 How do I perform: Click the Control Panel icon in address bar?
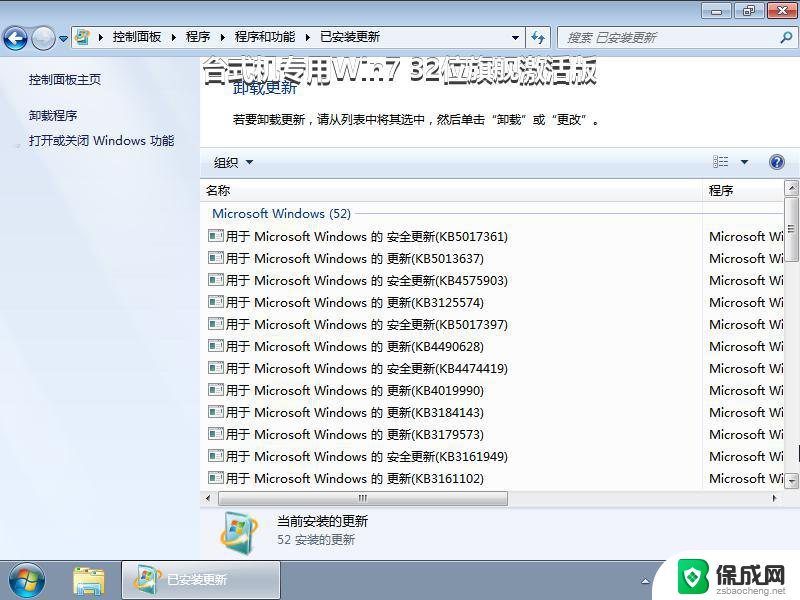(x=82, y=37)
